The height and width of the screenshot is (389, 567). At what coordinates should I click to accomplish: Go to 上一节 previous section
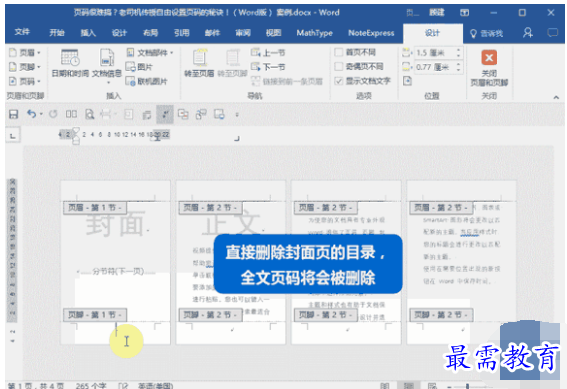pos(268,53)
